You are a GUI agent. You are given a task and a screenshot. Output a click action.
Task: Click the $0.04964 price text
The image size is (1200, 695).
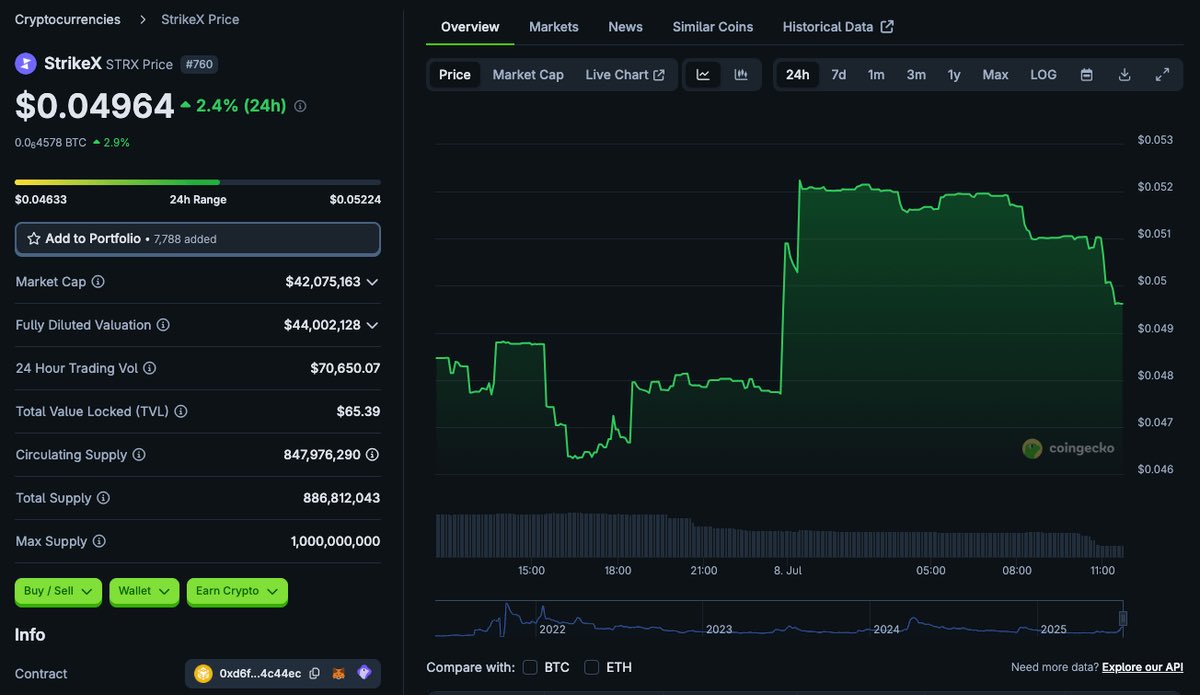[95, 106]
